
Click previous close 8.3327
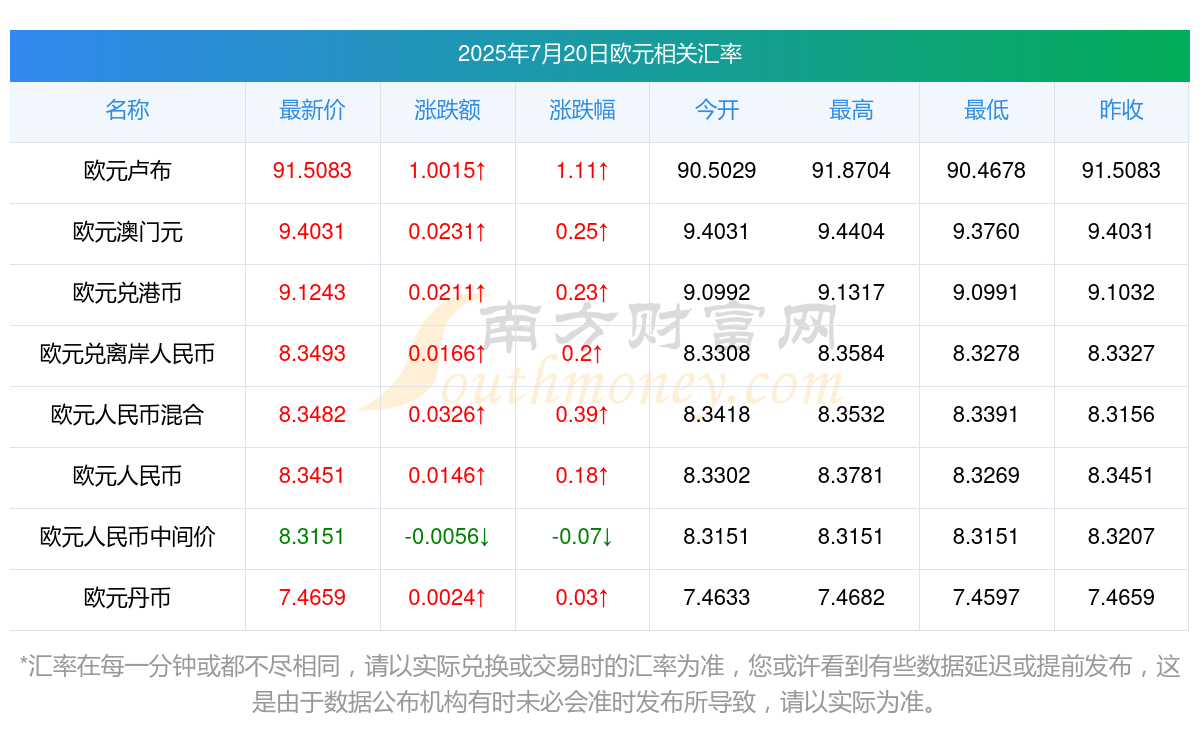(x=1121, y=354)
